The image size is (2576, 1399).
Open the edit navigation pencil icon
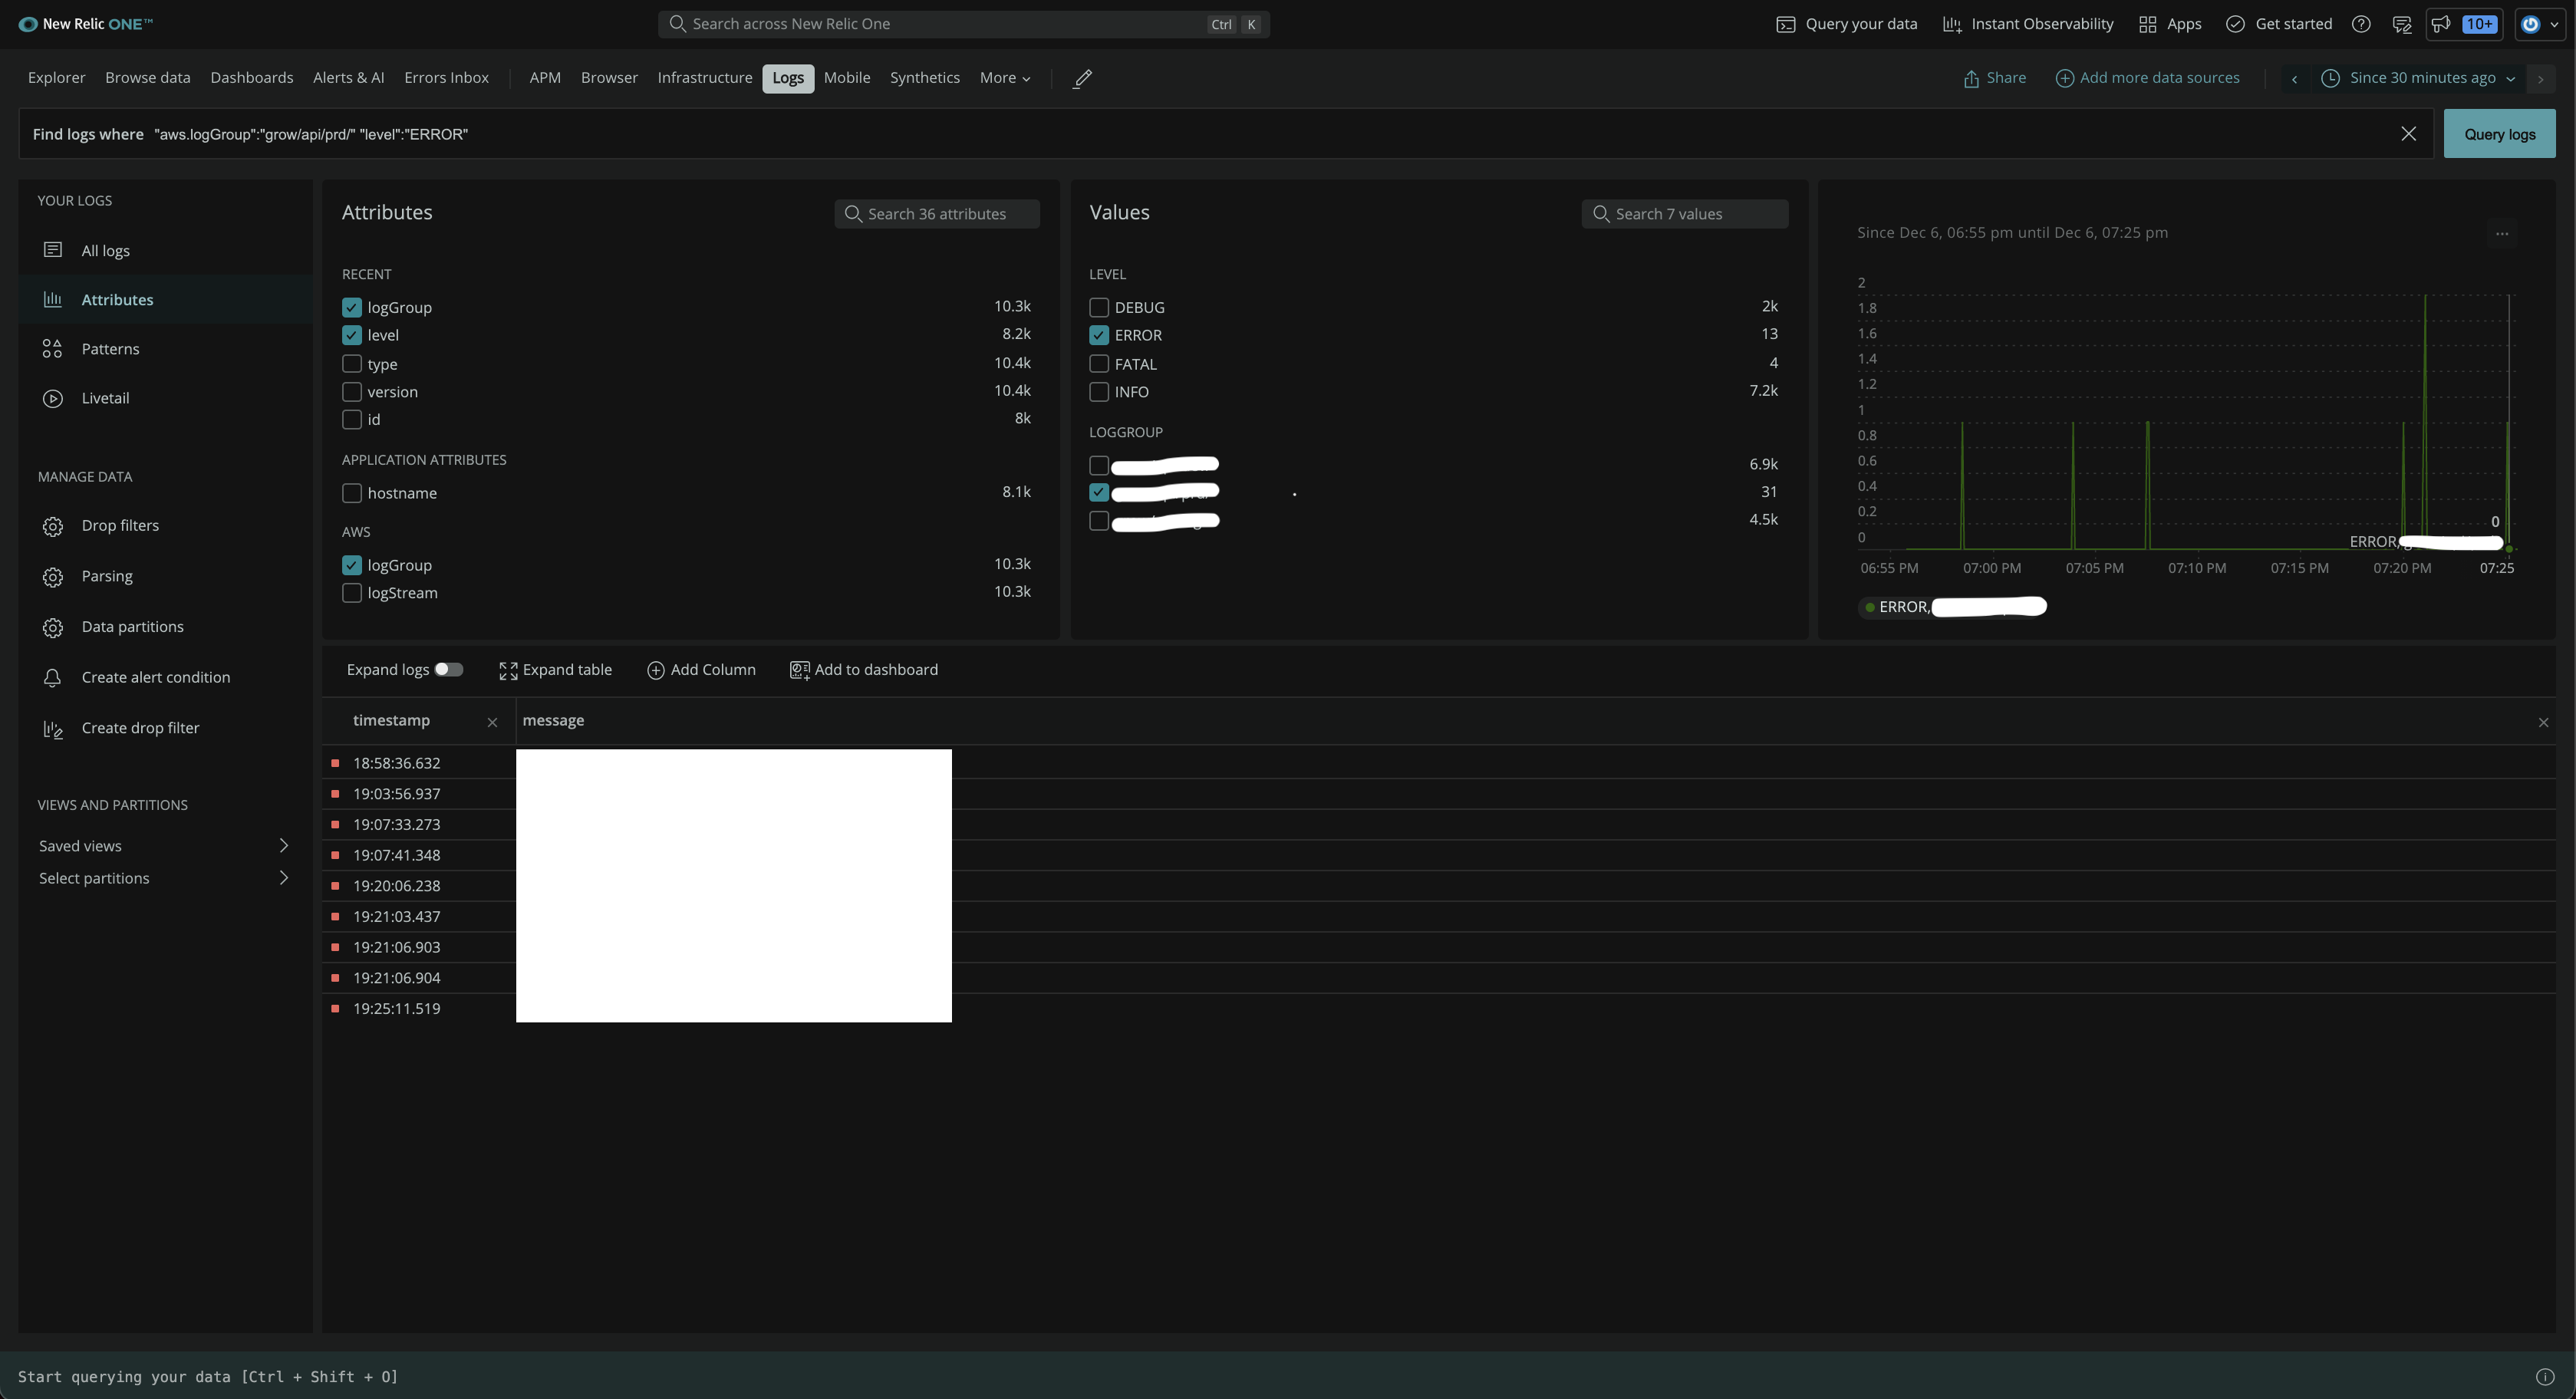(1082, 78)
